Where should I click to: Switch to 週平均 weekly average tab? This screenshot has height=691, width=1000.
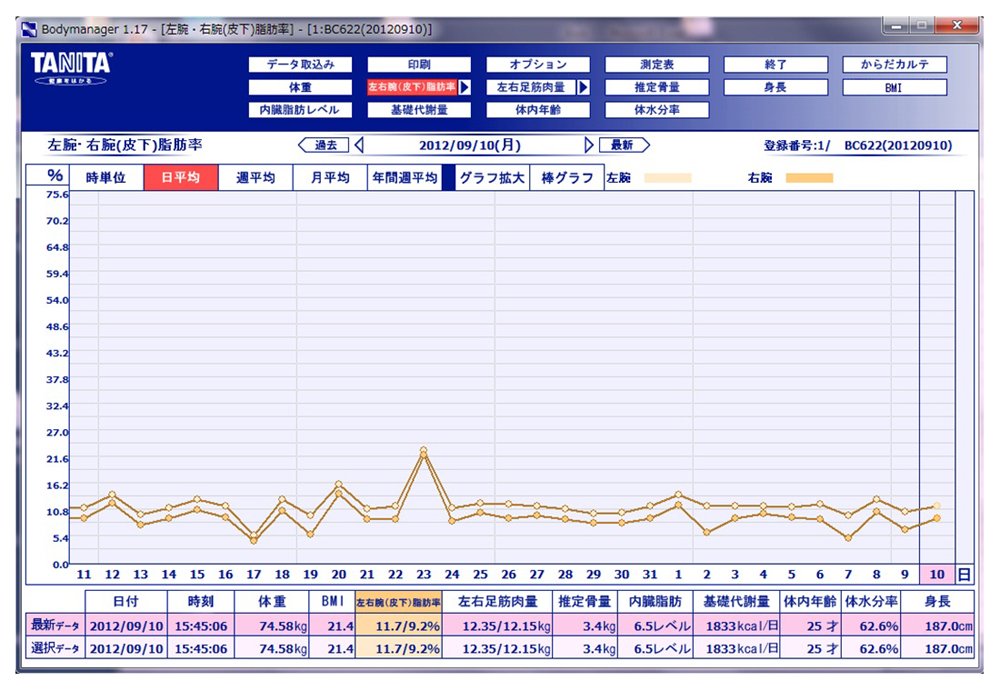(x=255, y=178)
